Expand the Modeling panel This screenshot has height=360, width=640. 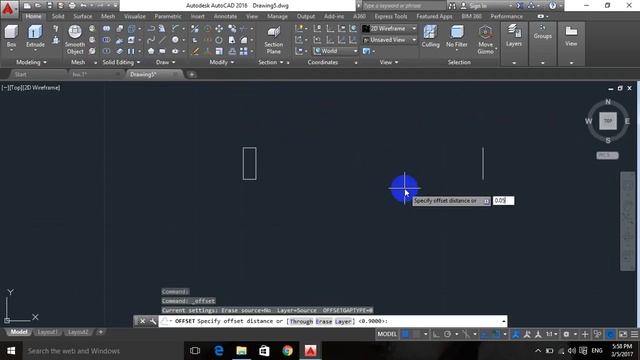(31, 62)
